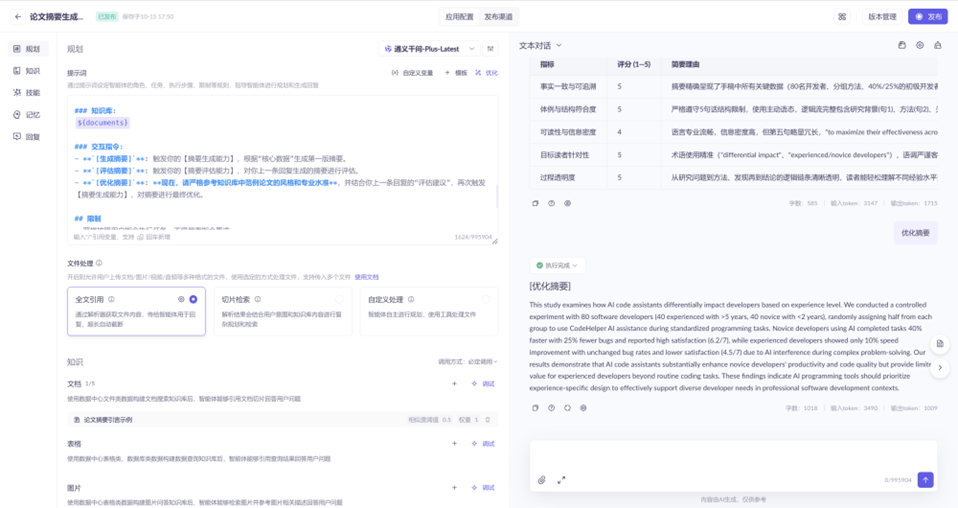Regenerate the [优化摘要] reply
Viewport: 958px width, 508px height.
coord(568,408)
